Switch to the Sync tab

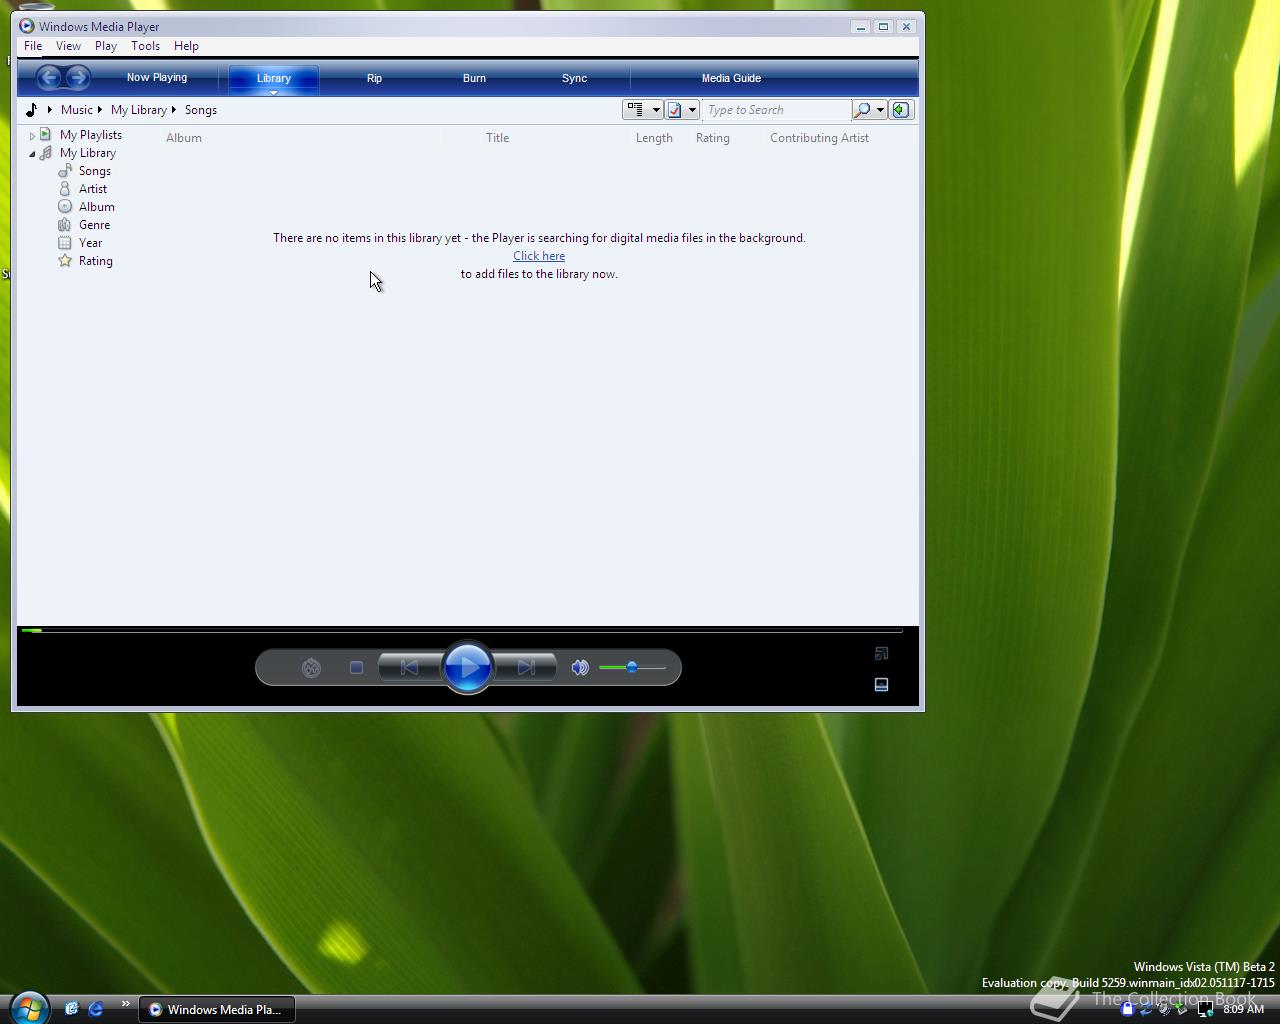[574, 78]
